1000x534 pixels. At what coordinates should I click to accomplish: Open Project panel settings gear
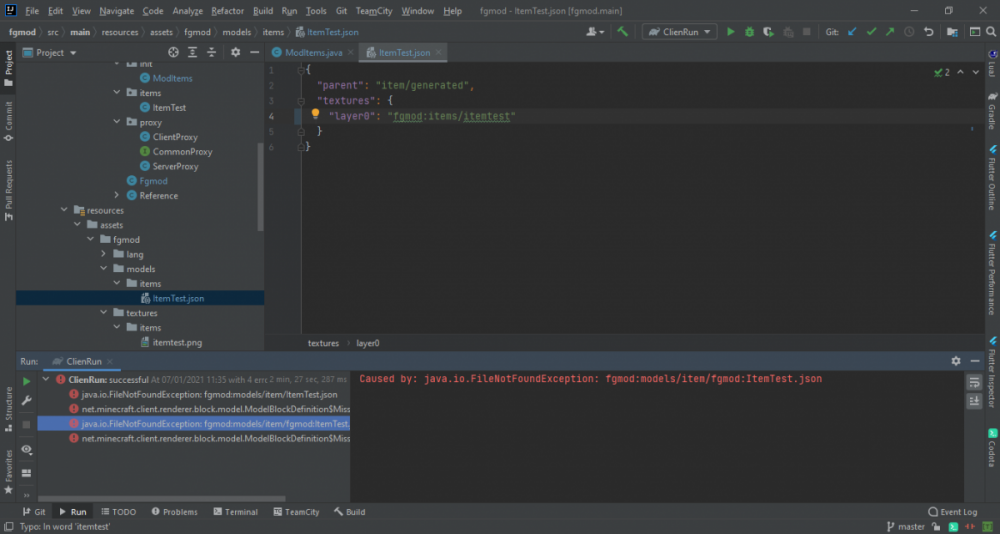[x=235, y=52]
